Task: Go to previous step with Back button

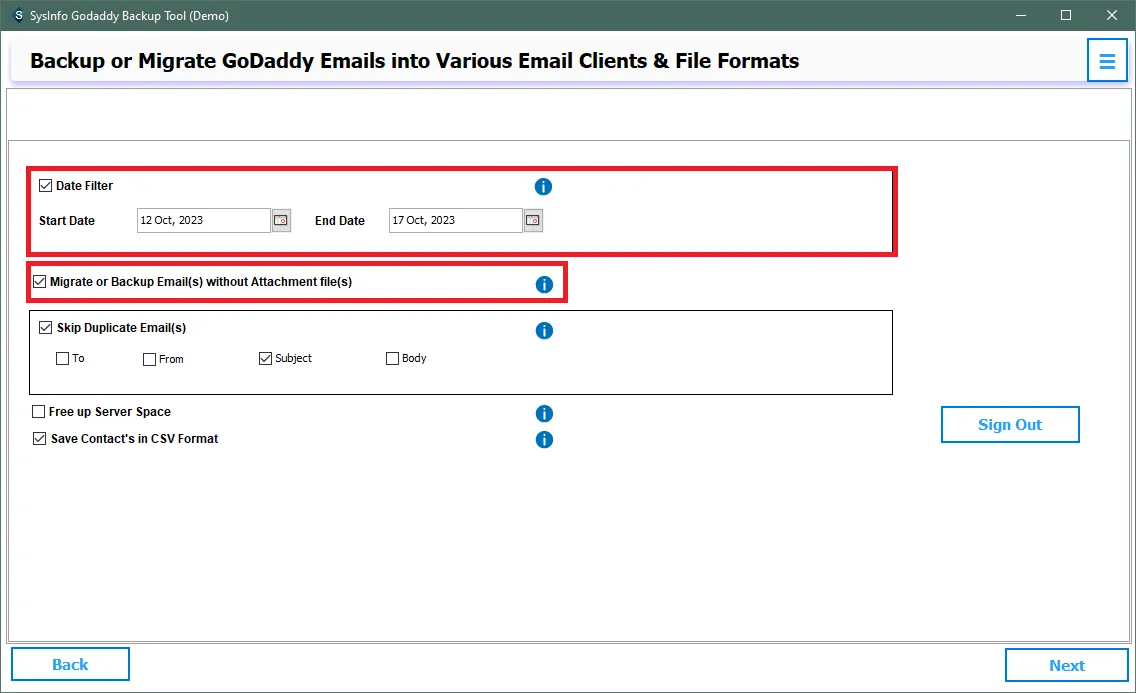Action: (x=70, y=664)
